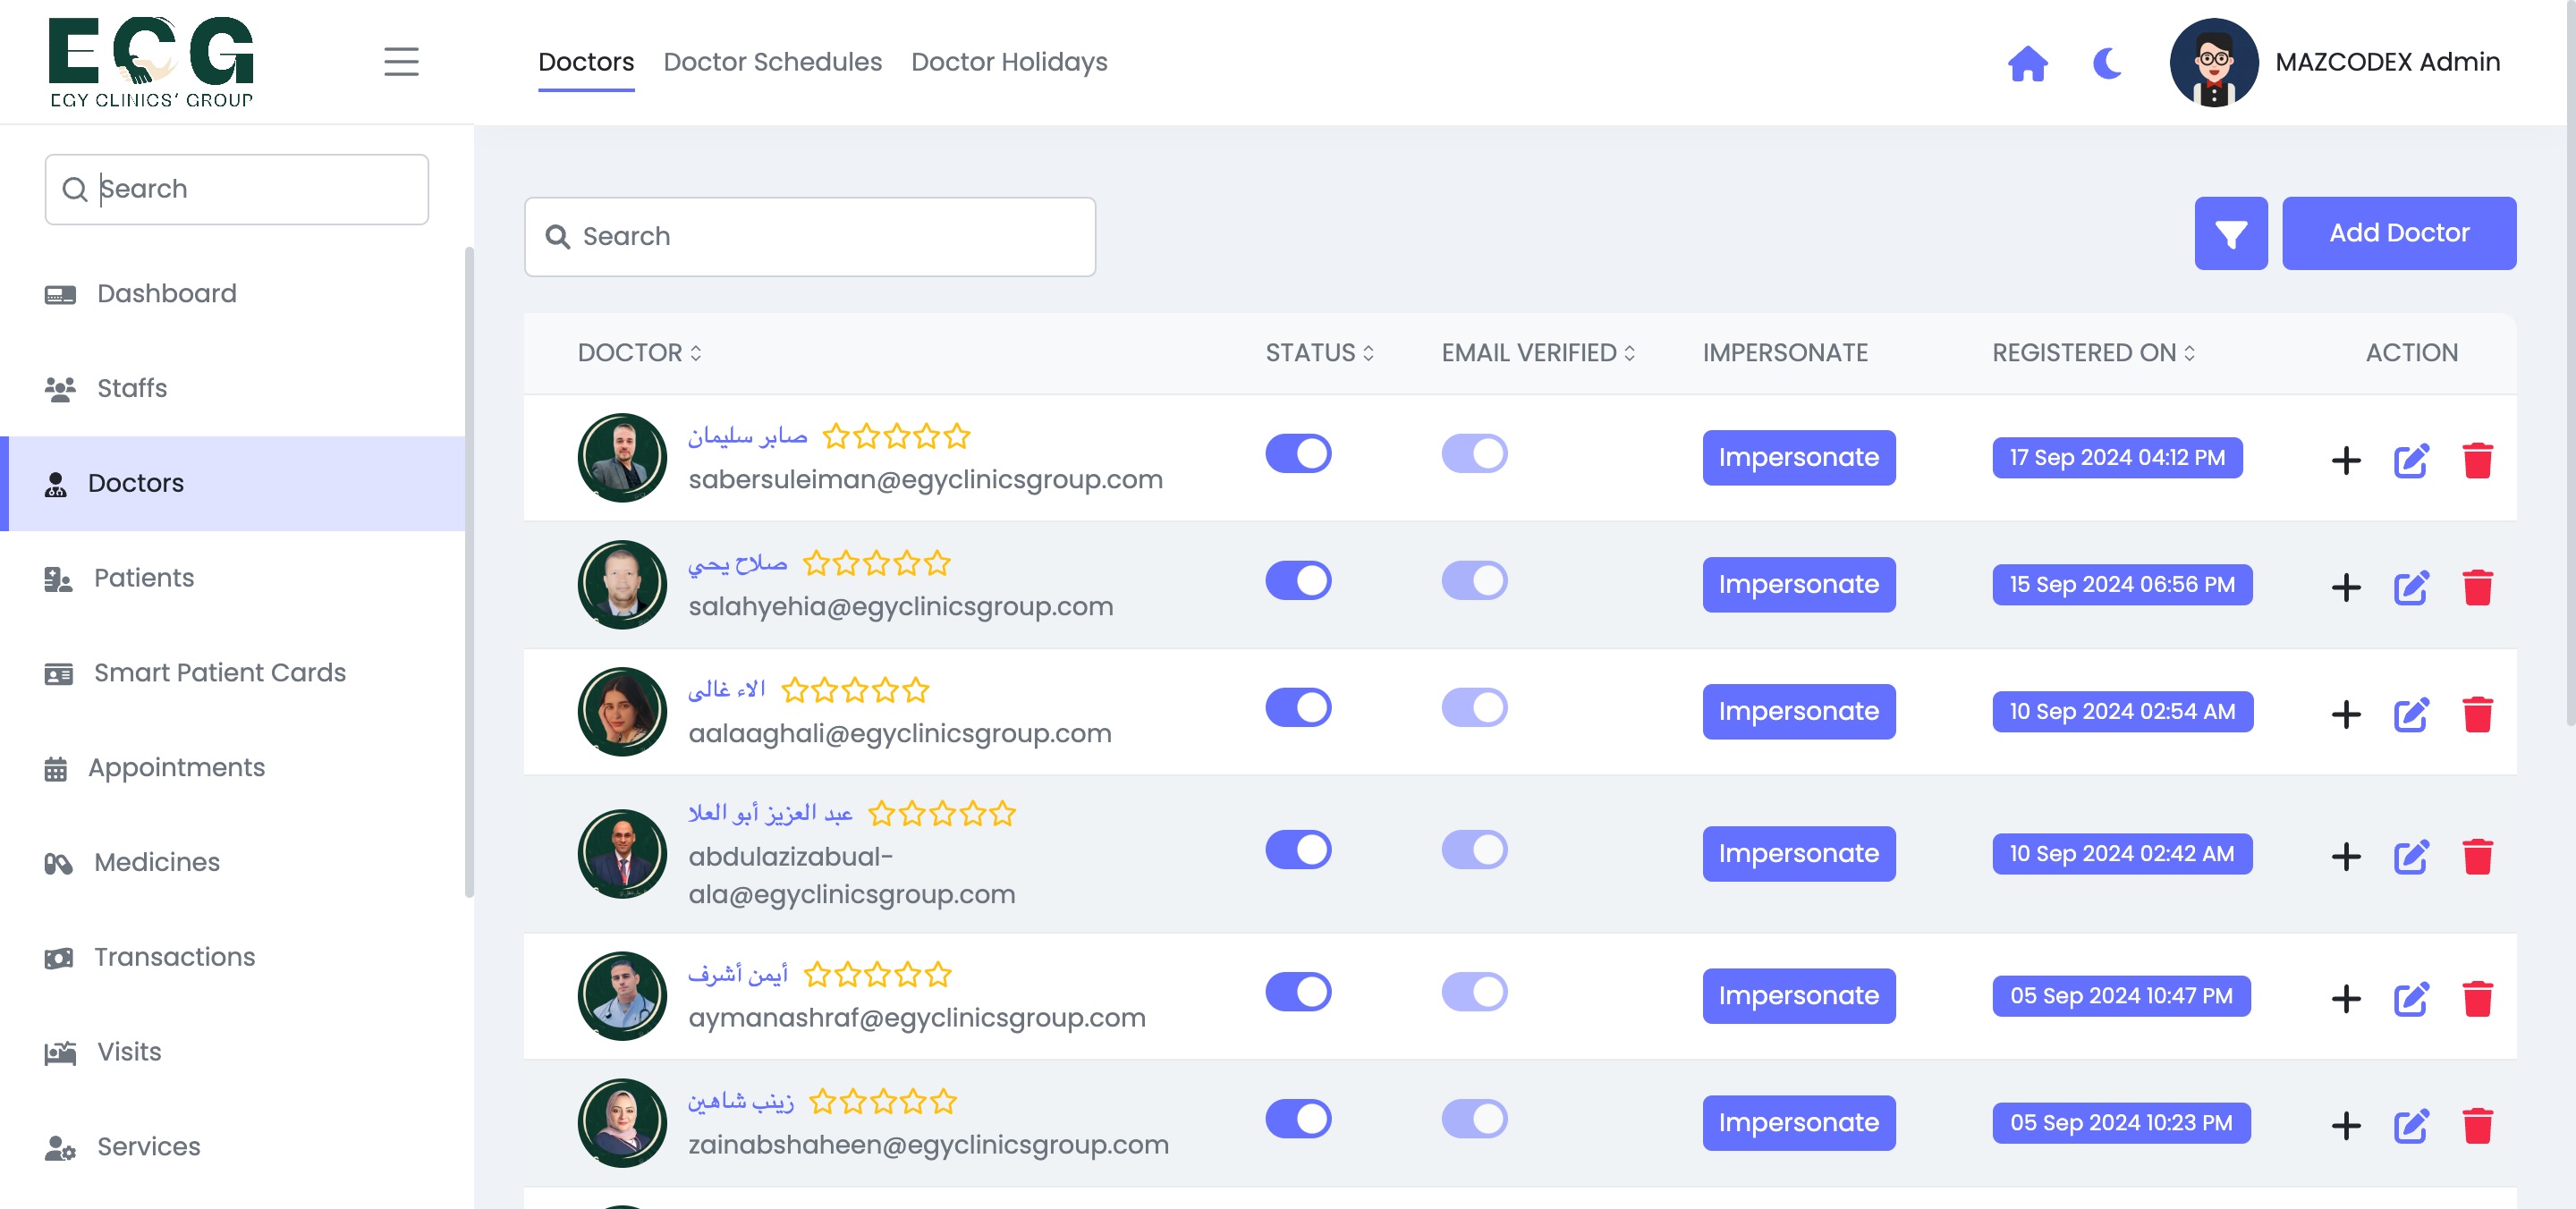Edit doctor zainabshaheen with pencil icon
This screenshot has height=1209, width=2576.
[x=2411, y=1126]
